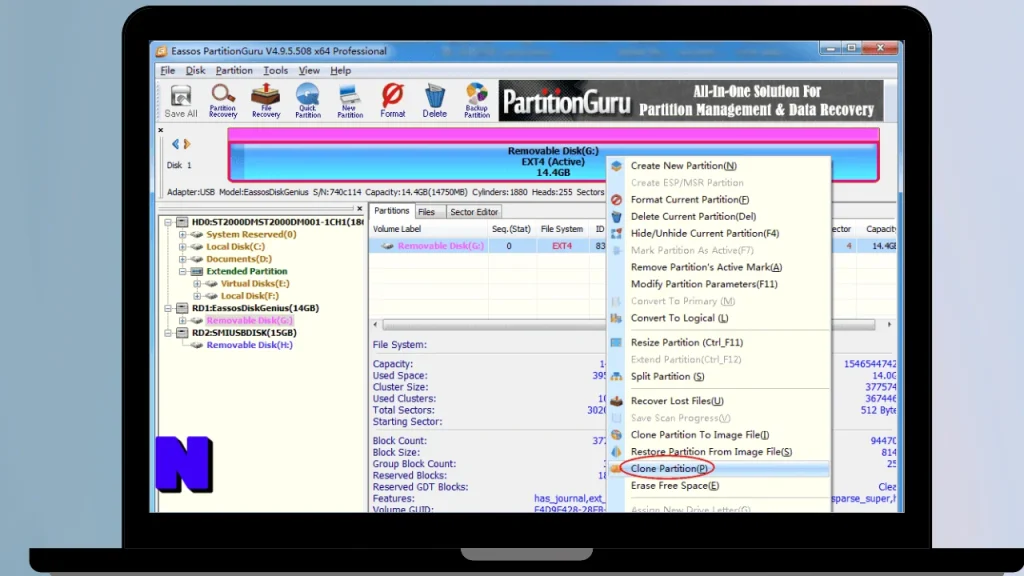Close the disk tree panel

359,209
